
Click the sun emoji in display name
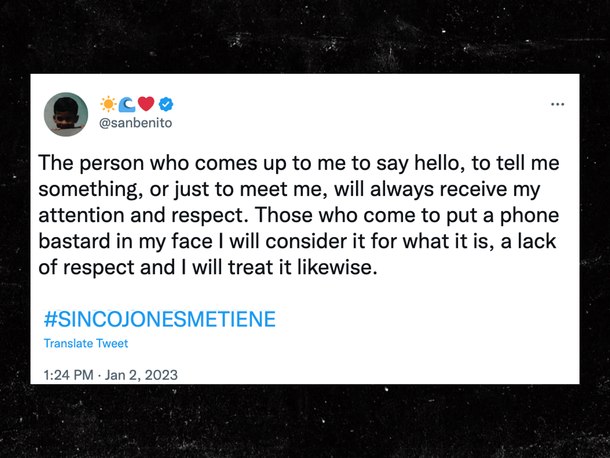click(108, 104)
